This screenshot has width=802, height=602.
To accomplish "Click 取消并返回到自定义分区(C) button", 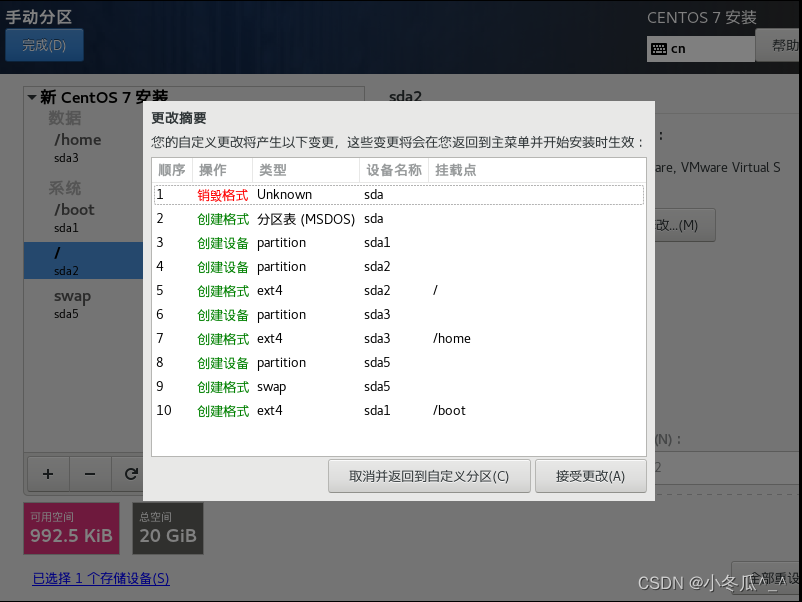I will (429, 476).
